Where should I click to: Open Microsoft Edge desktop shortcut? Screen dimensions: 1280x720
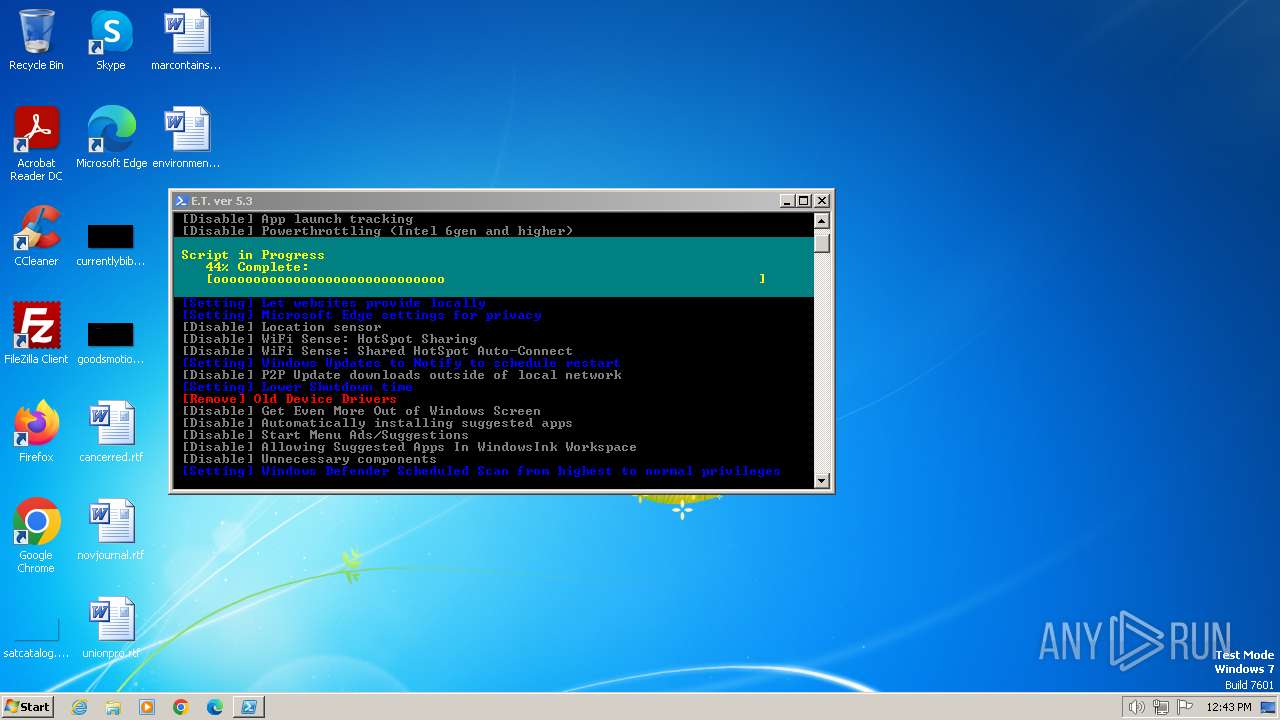click(111, 137)
